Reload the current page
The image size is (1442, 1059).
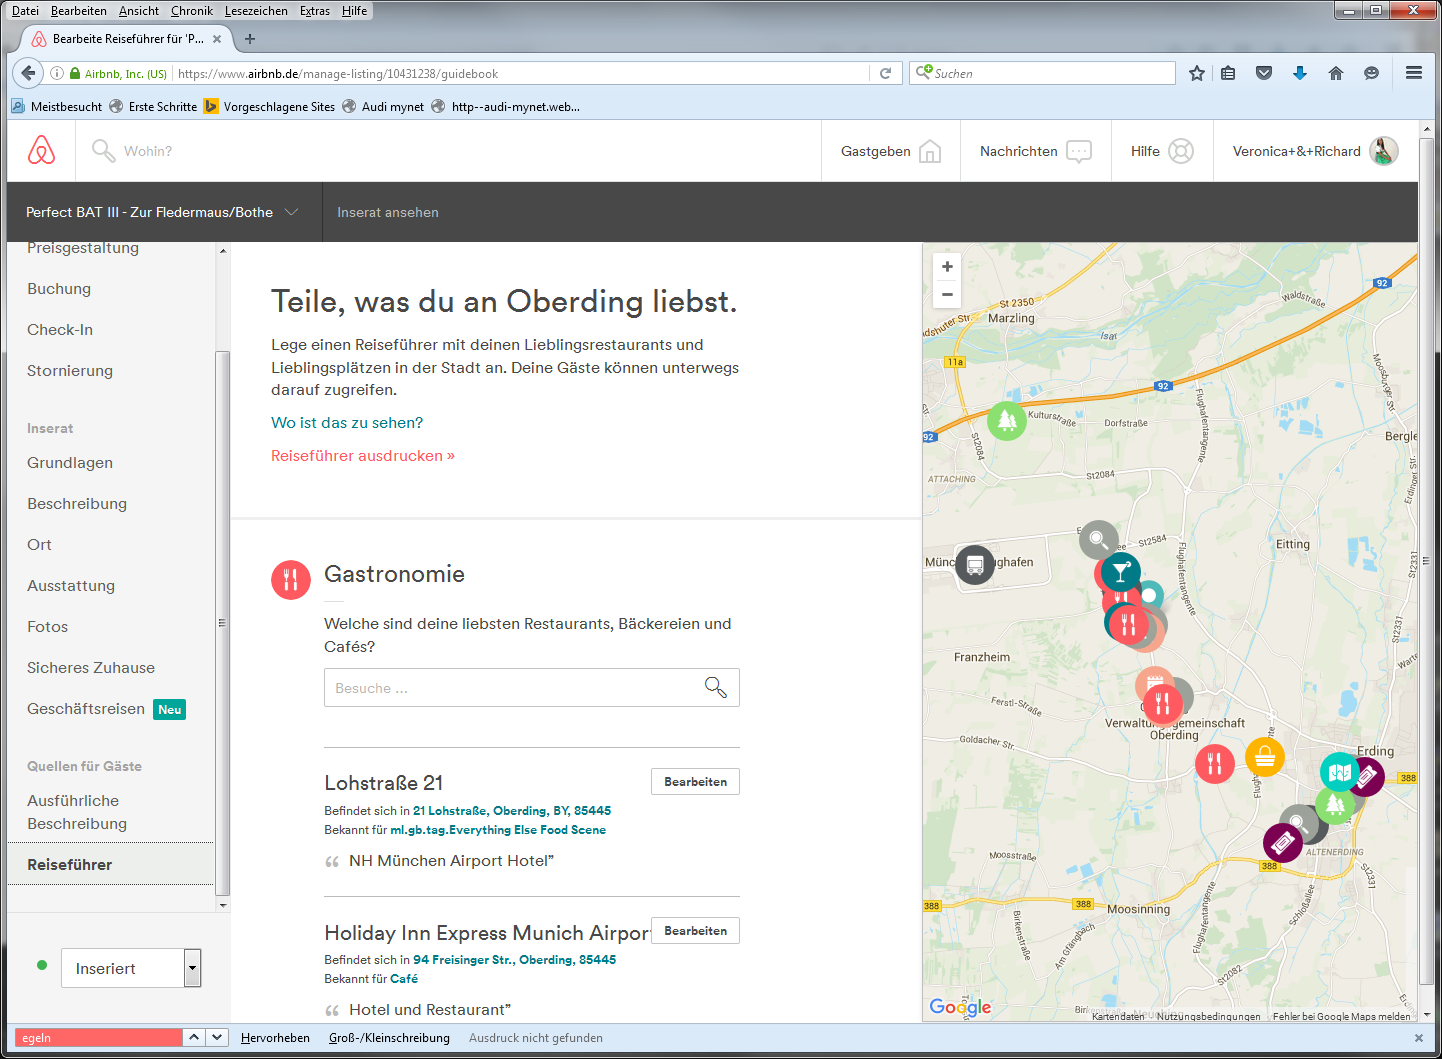[x=885, y=73]
